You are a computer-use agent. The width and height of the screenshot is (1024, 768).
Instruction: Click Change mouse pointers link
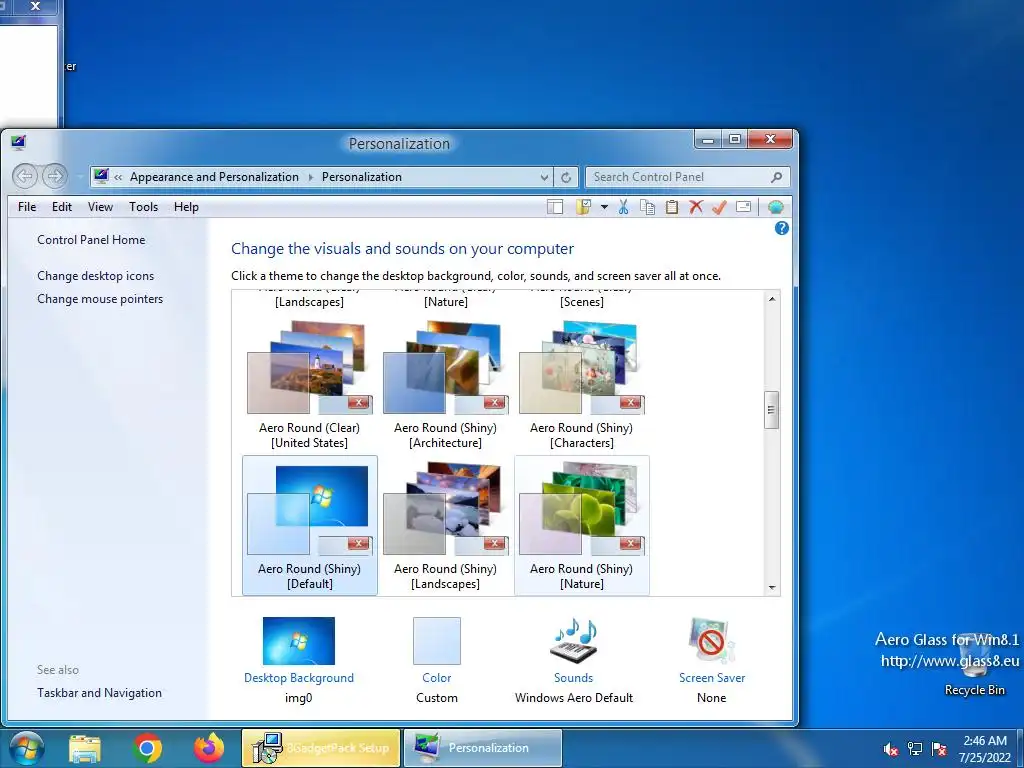[x=100, y=299]
